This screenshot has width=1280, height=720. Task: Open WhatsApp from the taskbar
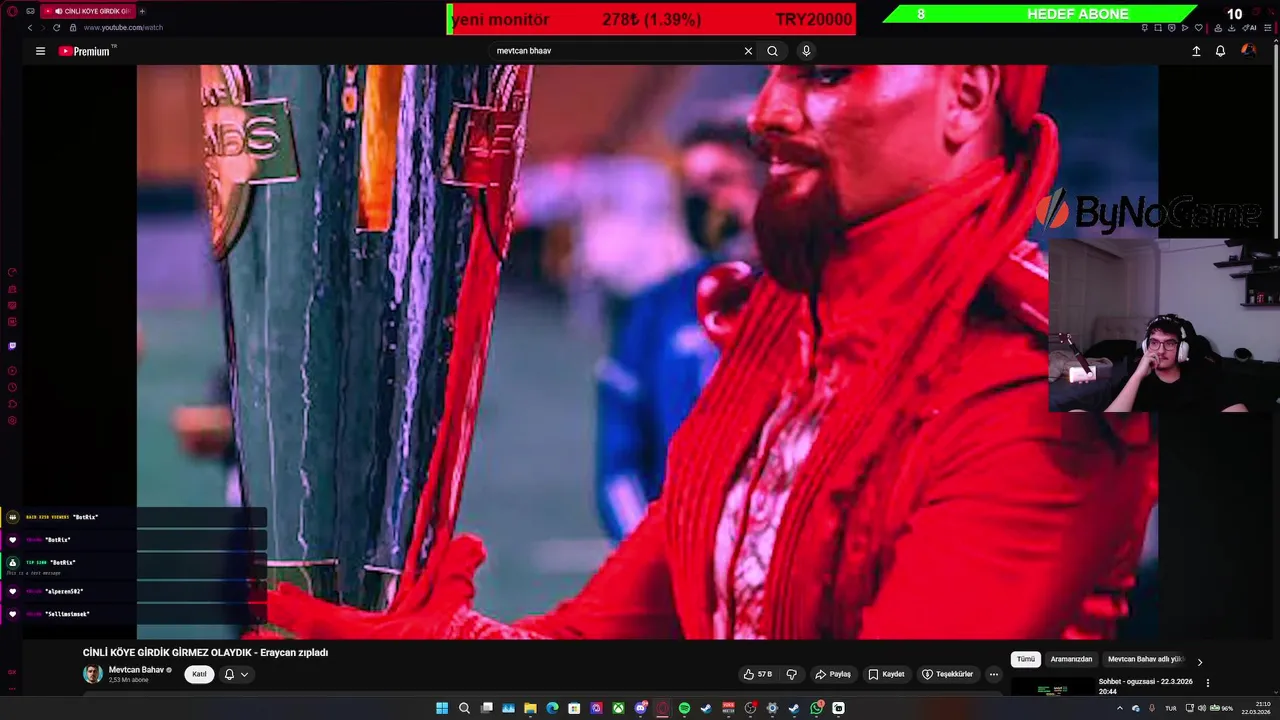(817, 708)
